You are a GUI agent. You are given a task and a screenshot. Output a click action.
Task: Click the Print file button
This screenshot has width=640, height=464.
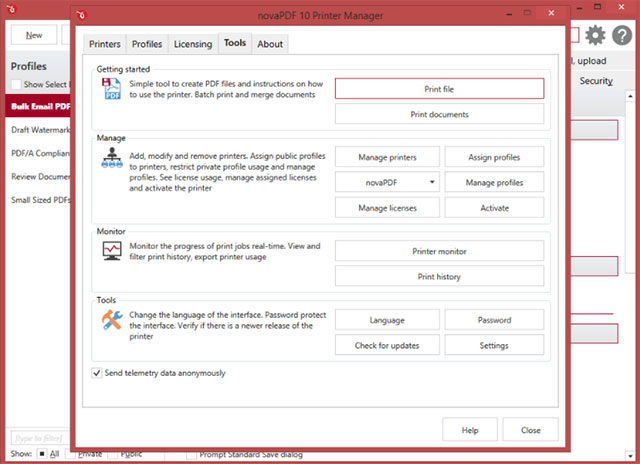[439, 89]
